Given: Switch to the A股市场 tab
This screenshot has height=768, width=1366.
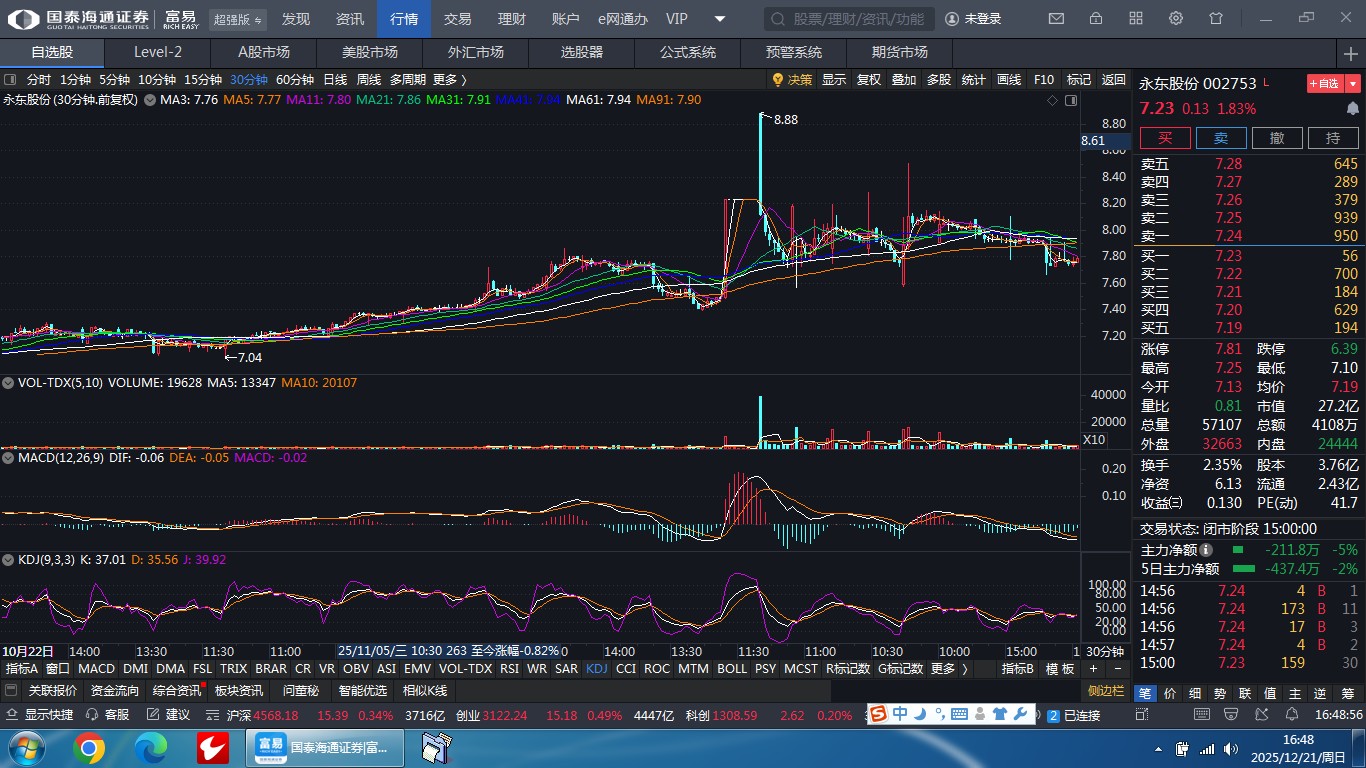Looking at the screenshot, I should click(263, 53).
